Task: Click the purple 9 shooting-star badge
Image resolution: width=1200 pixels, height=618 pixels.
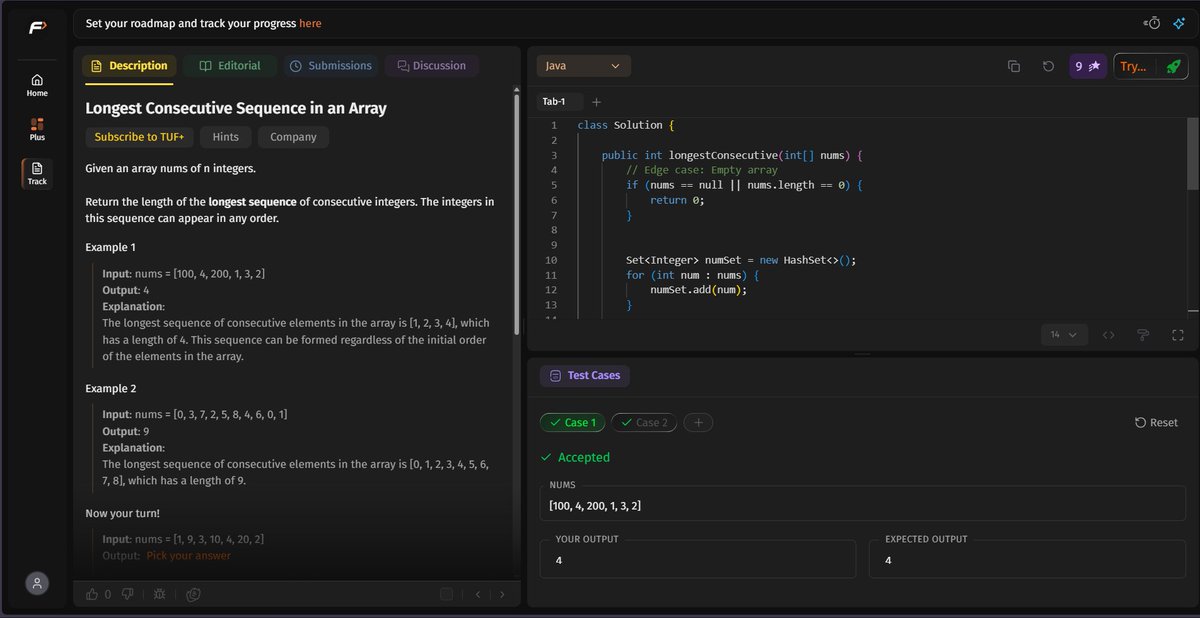Action: click(1087, 66)
